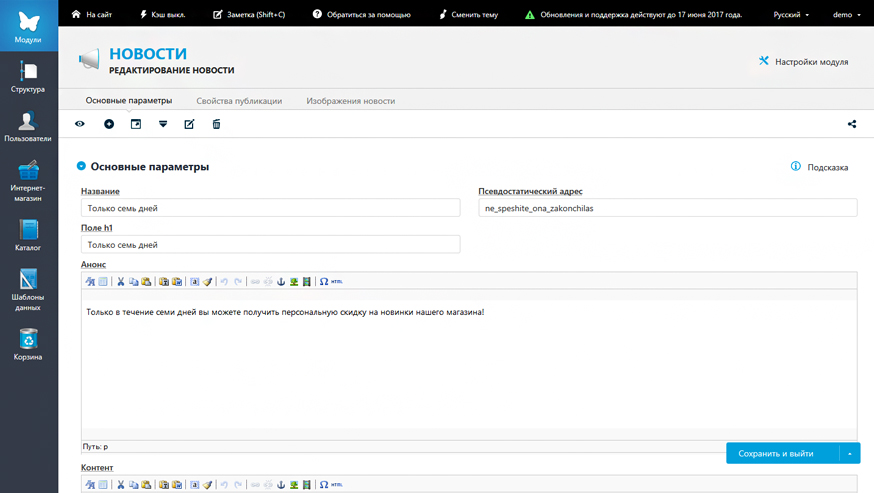Click Обратиться за помощью
The height and width of the screenshot is (493, 874).
tap(362, 14)
